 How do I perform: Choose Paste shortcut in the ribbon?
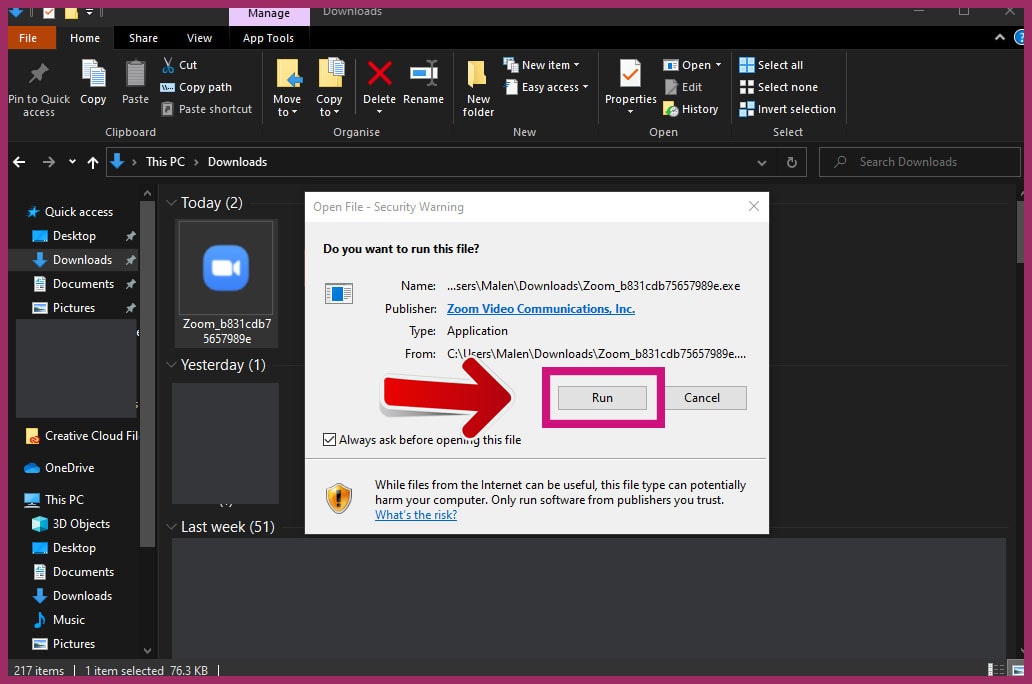coord(206,109)
